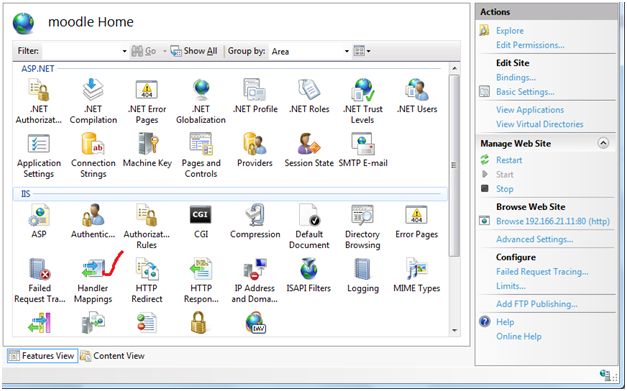Viewport: 627px width, 391px height.
Task: Open Providers feature
Action: pos(255,150)
